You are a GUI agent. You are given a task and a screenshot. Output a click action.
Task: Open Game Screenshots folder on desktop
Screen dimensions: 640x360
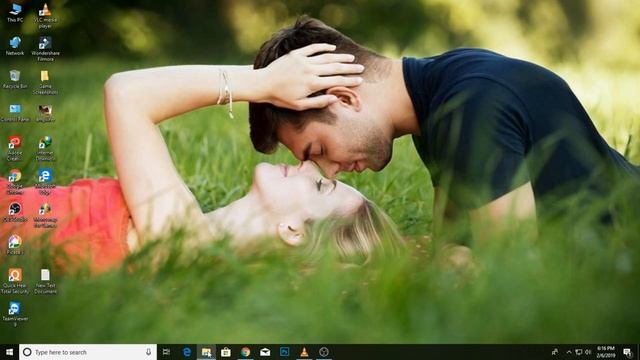point(45,82)
